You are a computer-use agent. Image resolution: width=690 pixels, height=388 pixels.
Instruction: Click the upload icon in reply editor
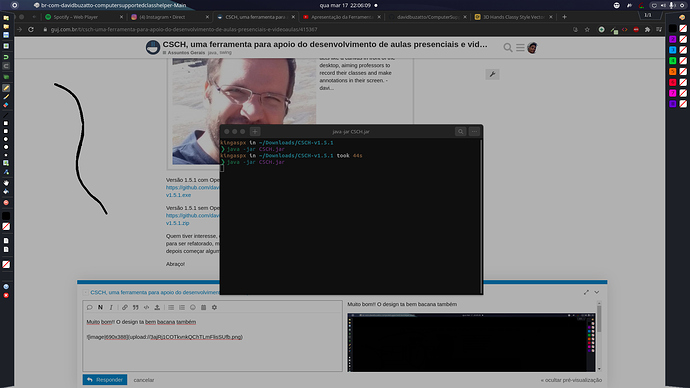(x=157, y=307)
